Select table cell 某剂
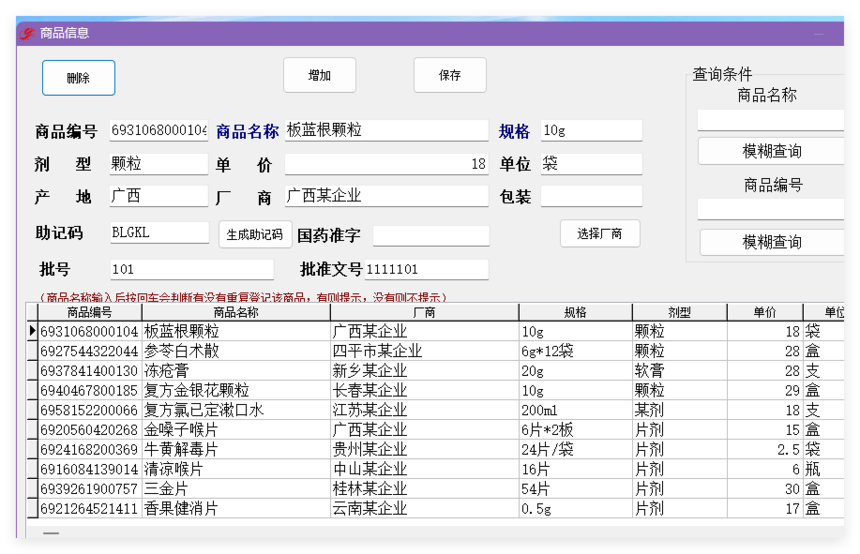Viewport: 860px width, 554px height. tap(680, 410)
